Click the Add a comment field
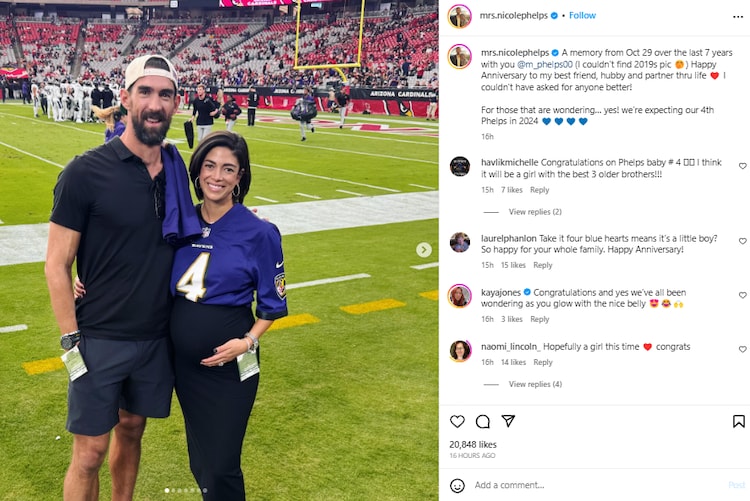 (598, 485)
